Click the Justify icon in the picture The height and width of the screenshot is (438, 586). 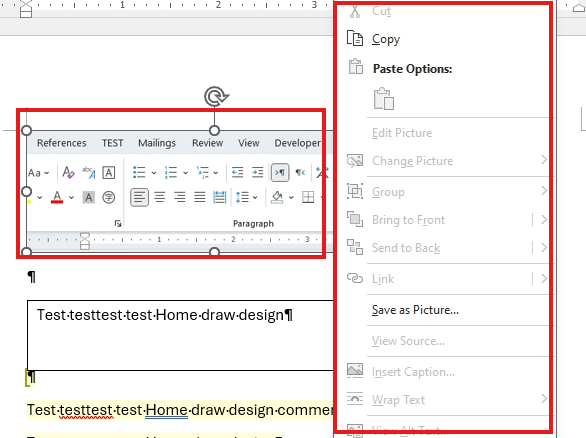pyautogui.click(x=200, y=197)
